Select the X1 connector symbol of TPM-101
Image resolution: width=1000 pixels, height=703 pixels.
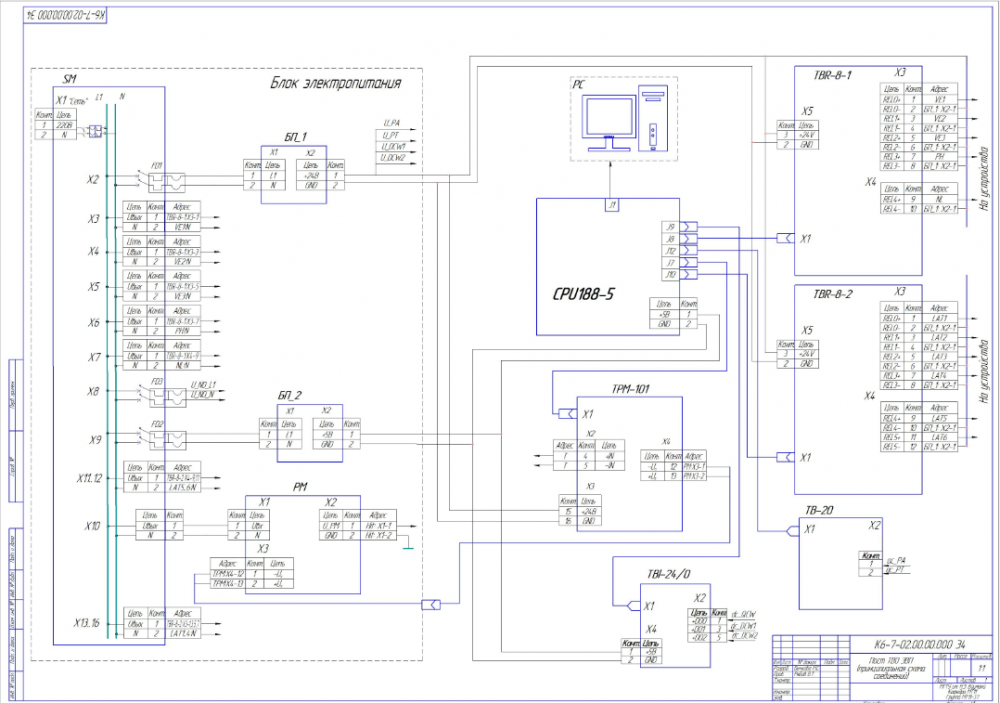568,413
